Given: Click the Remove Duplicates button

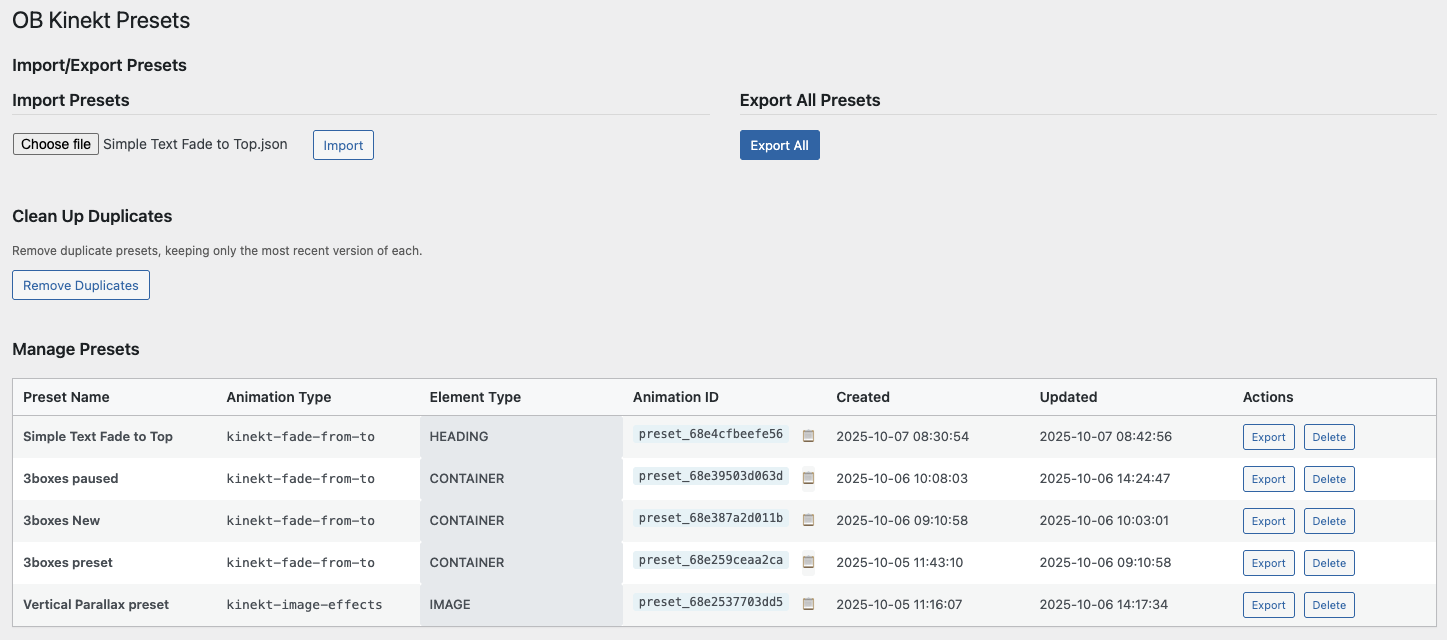Looking at the screenshot, I should tap(81, 285).
